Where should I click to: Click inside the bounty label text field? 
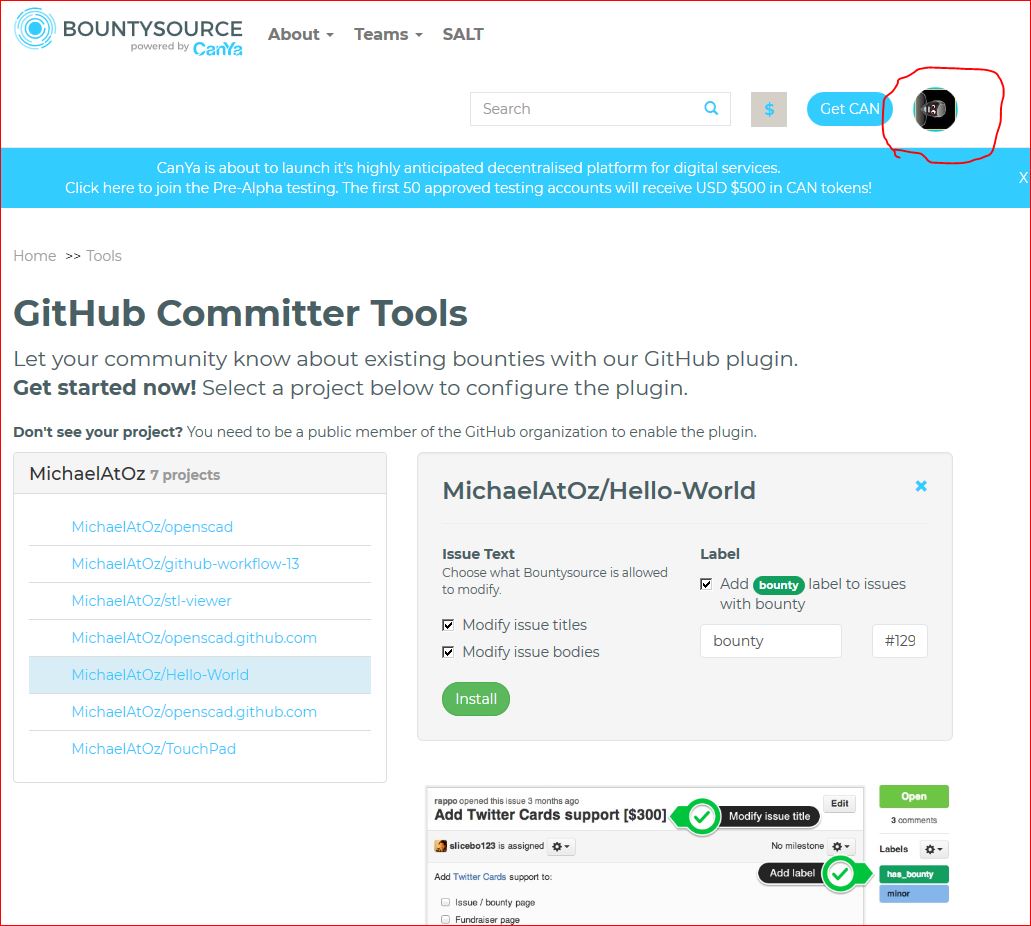[770, 641]
